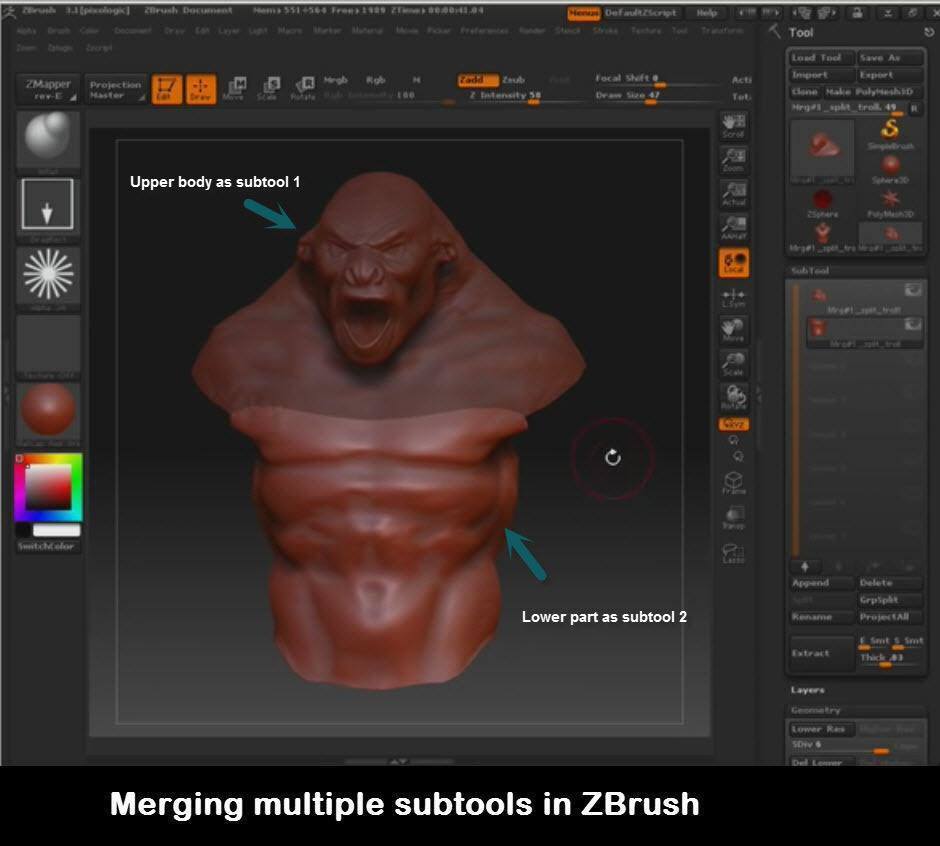The width and height of the screenshot is (940, 846).
Task: Toggle Rgb paint mode
Action: [376, 80]
